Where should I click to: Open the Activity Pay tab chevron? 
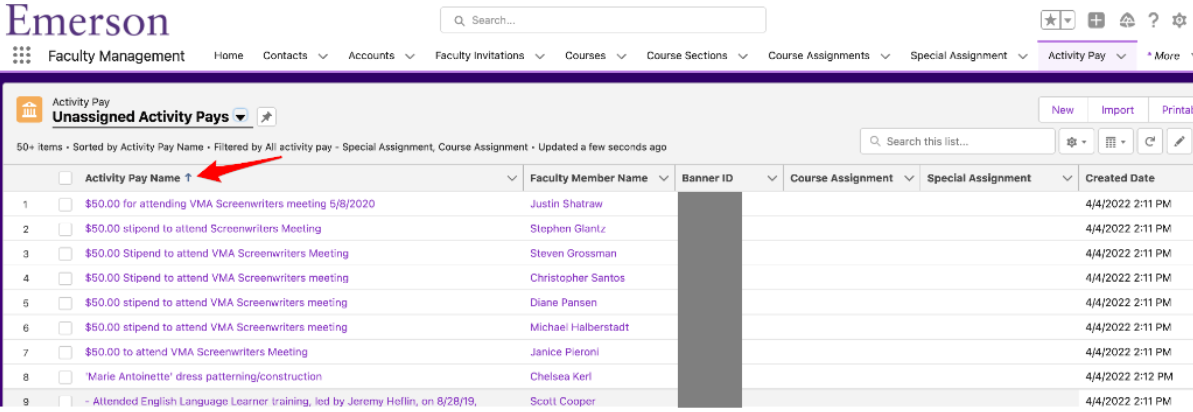(1121, 56)
